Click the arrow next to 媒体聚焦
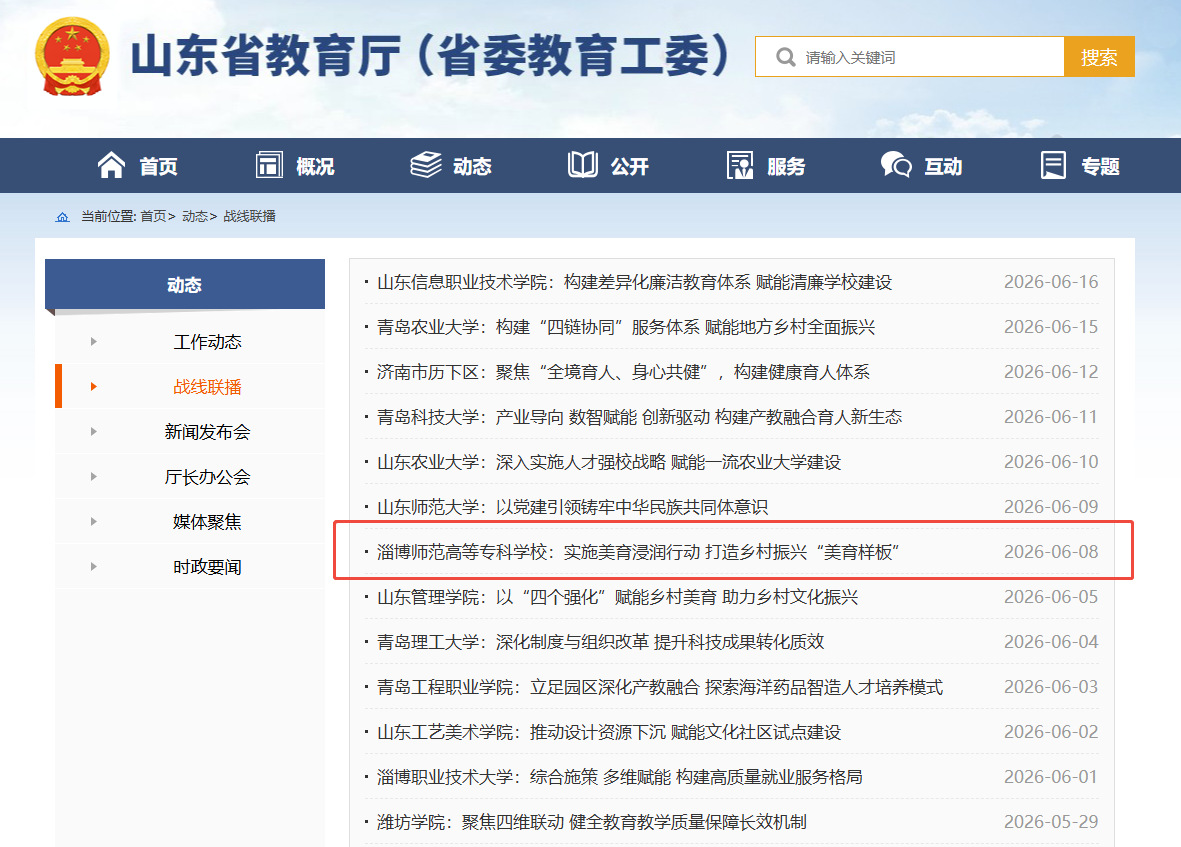Screen dimensions: 1181x847 93,522
